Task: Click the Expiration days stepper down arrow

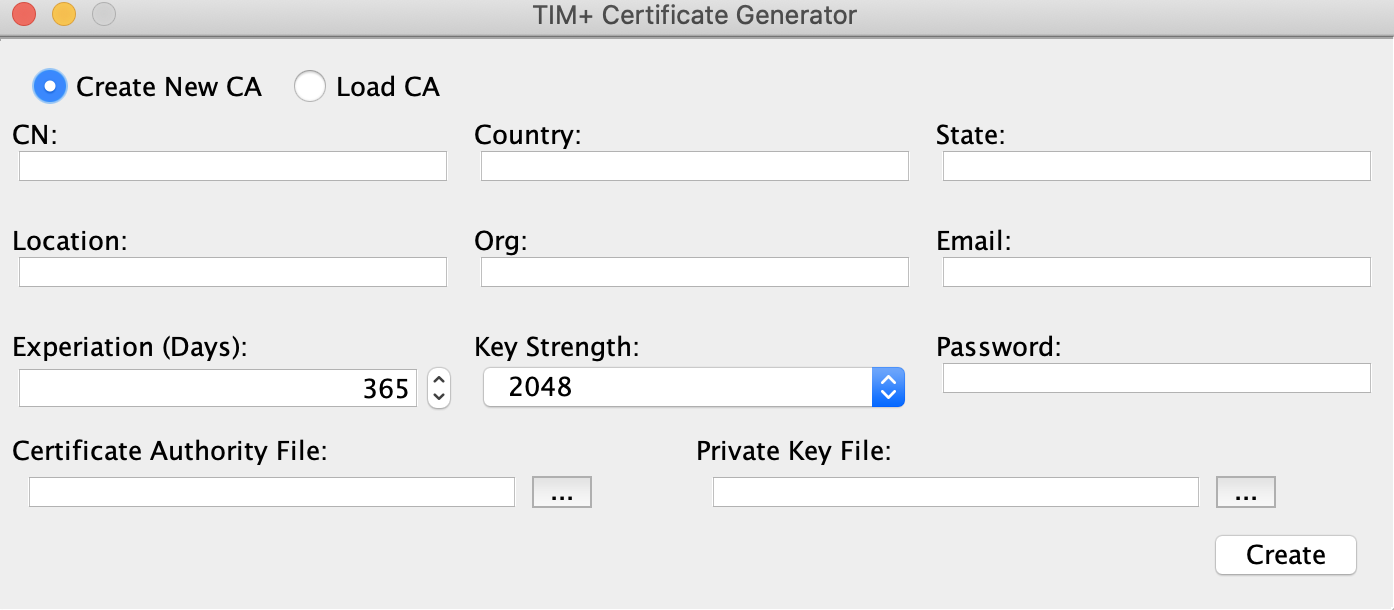Action: pos(438,394)
